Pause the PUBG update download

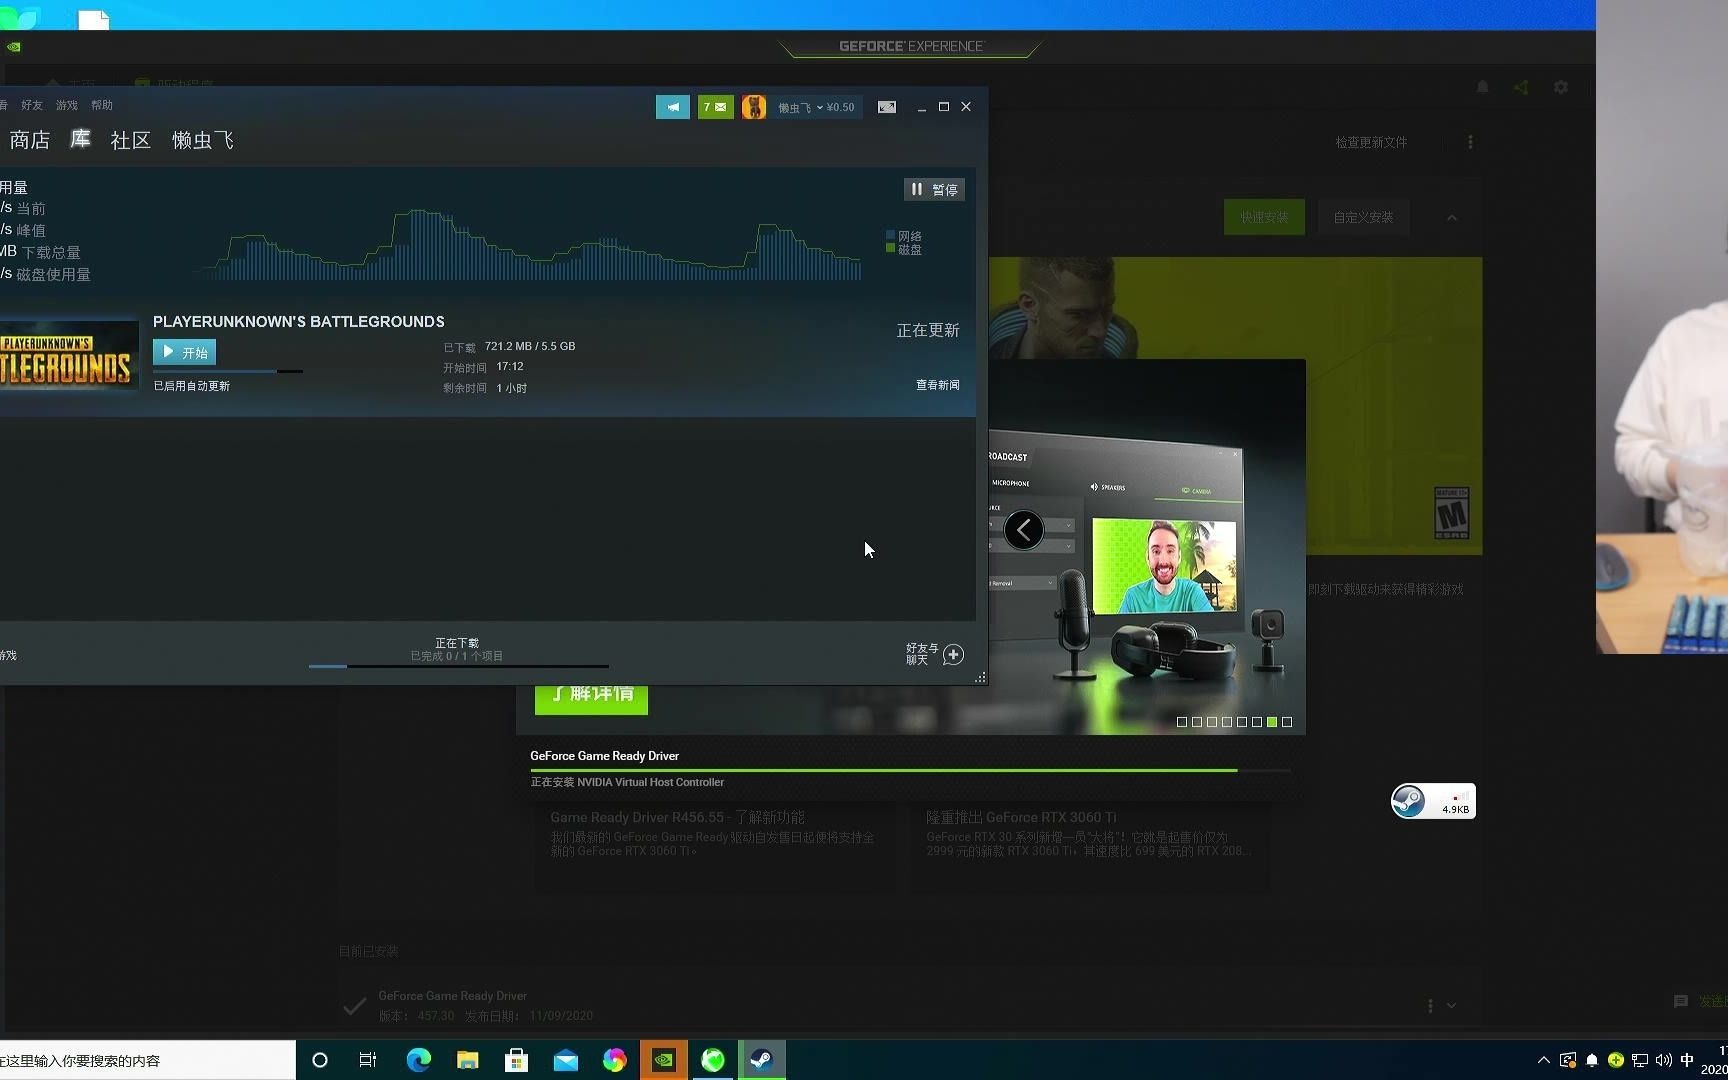[x=933, y=189]
